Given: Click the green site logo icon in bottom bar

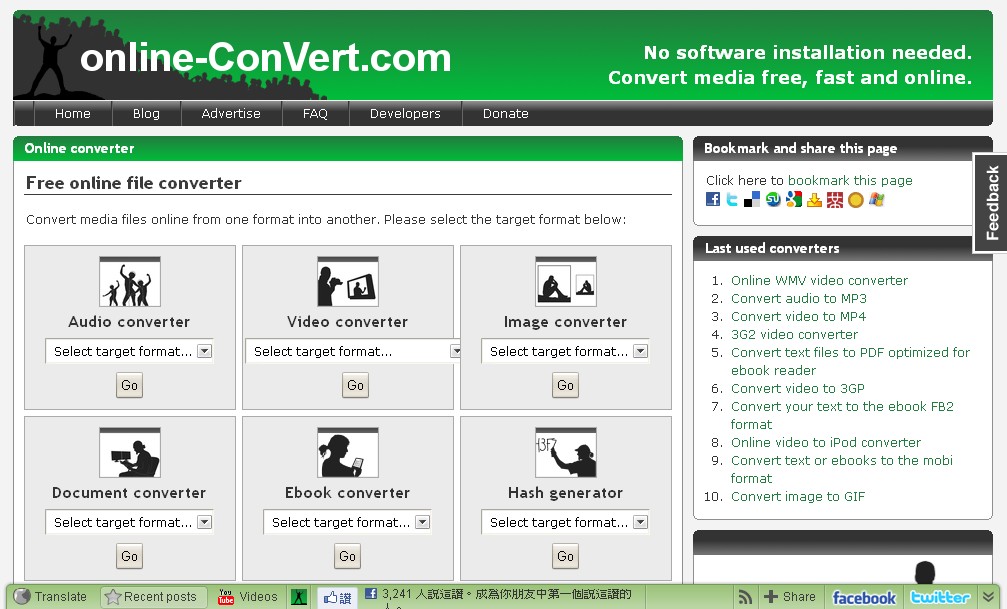Looking at the screenshot, I should [299, 597].
